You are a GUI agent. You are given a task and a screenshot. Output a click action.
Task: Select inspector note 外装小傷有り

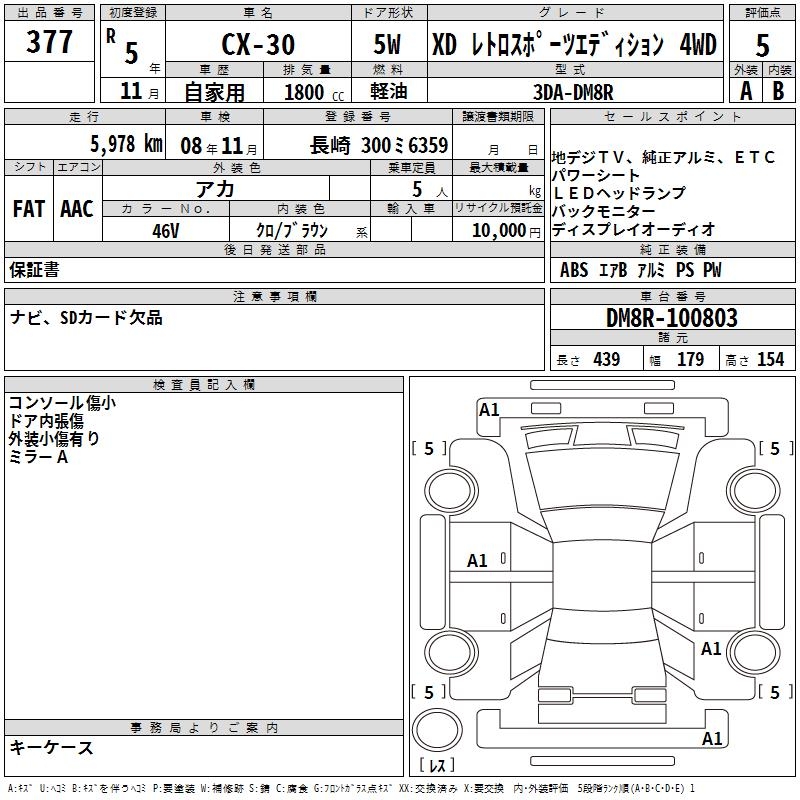tap(54, 439)
